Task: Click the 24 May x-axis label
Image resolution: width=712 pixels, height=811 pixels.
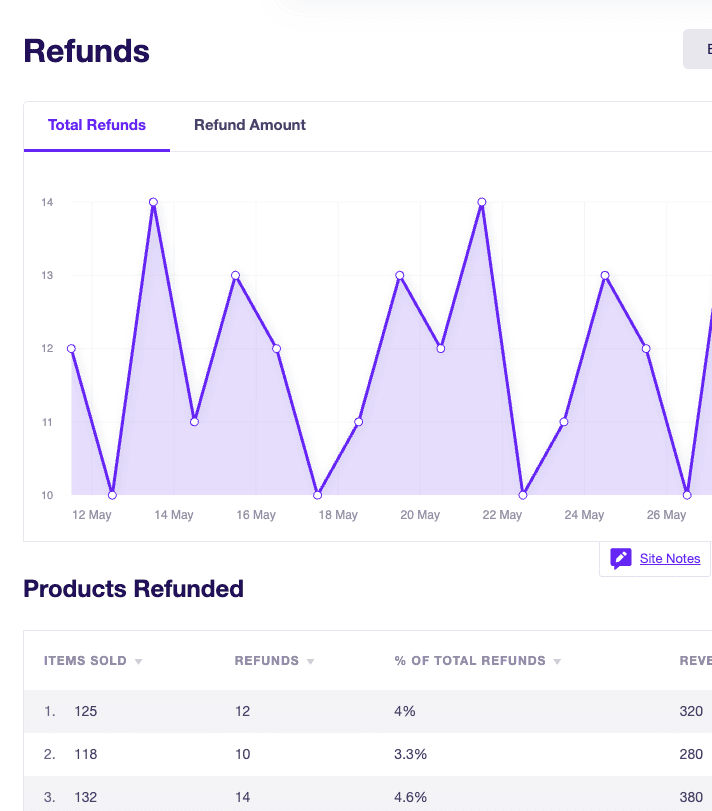Action: [x=584, y=515]
